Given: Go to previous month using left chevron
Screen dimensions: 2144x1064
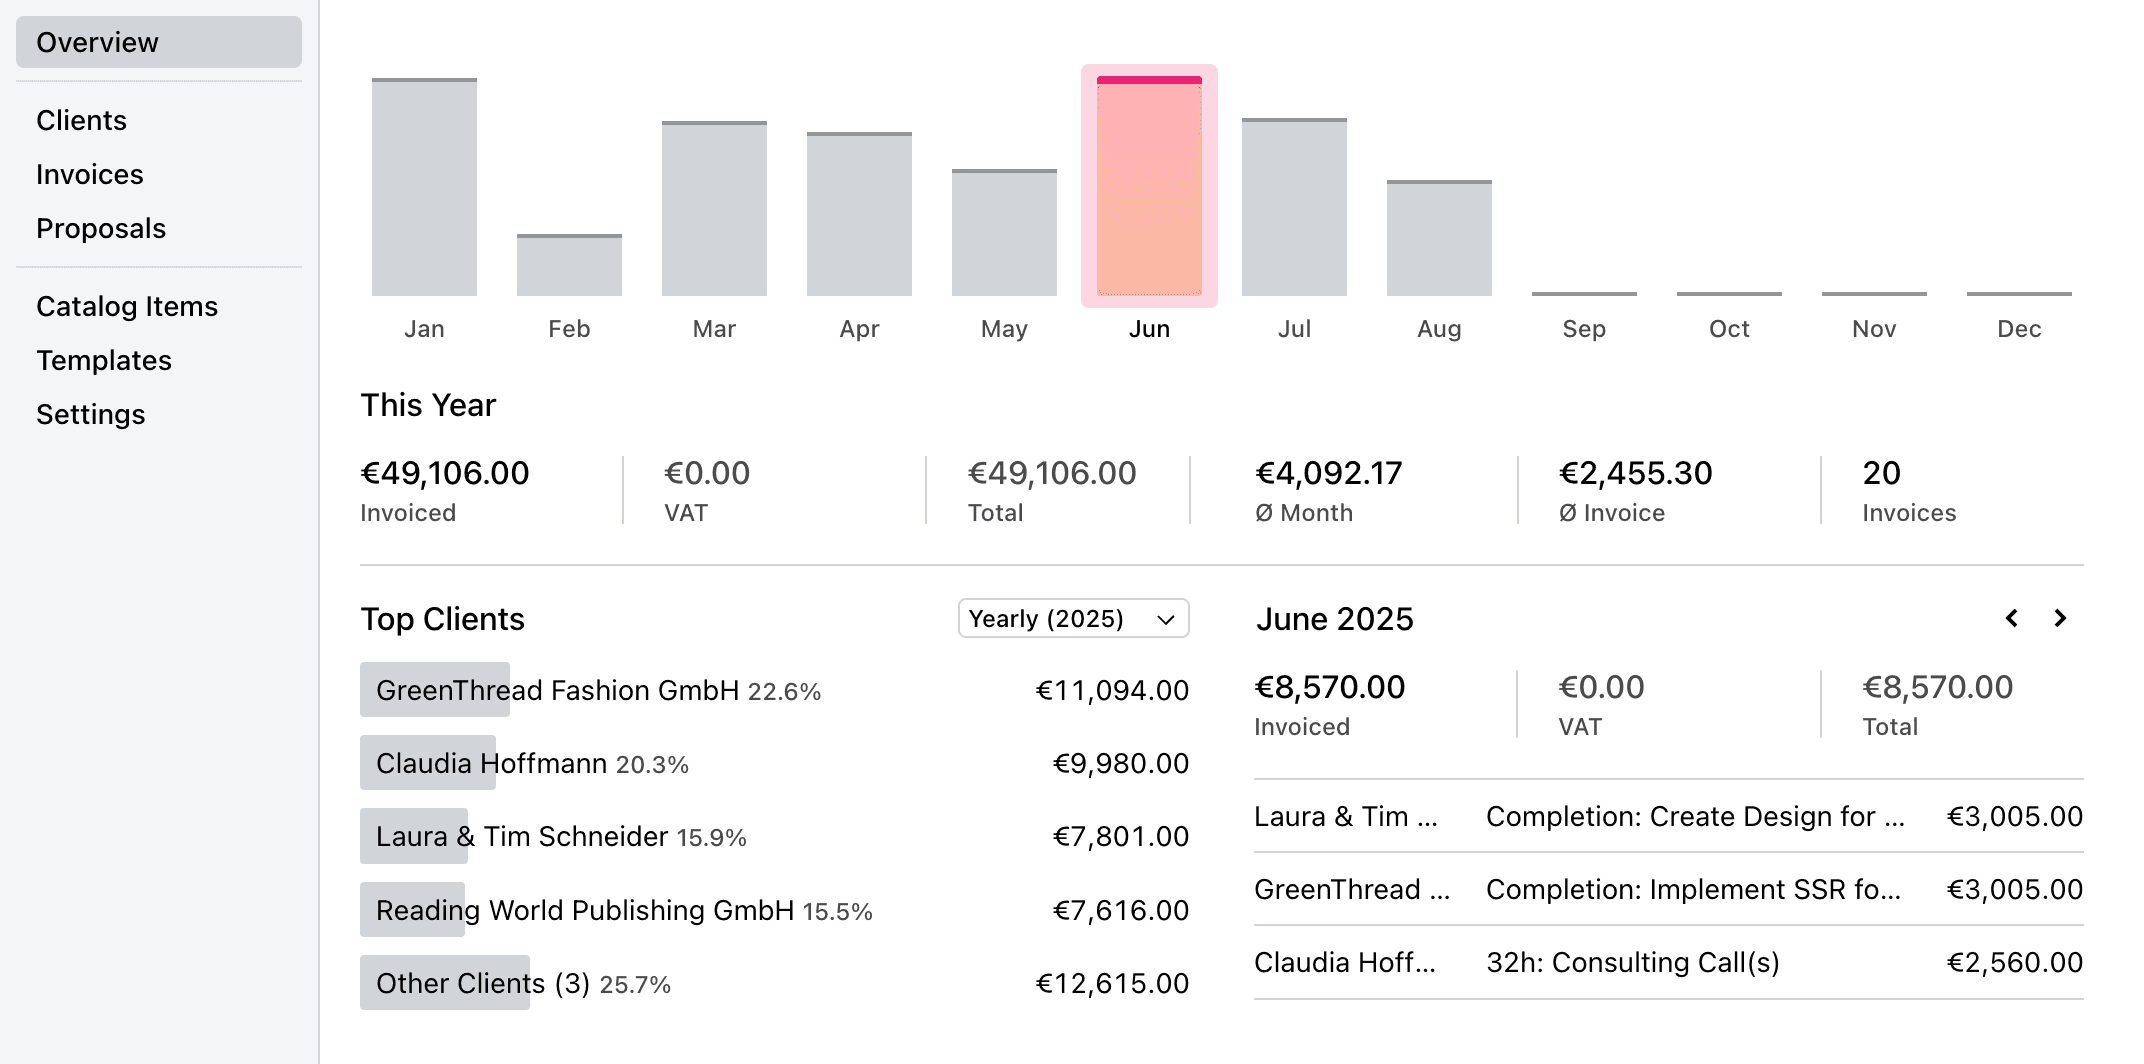Looking at the screenshot, I should (x=2011, y=619).
